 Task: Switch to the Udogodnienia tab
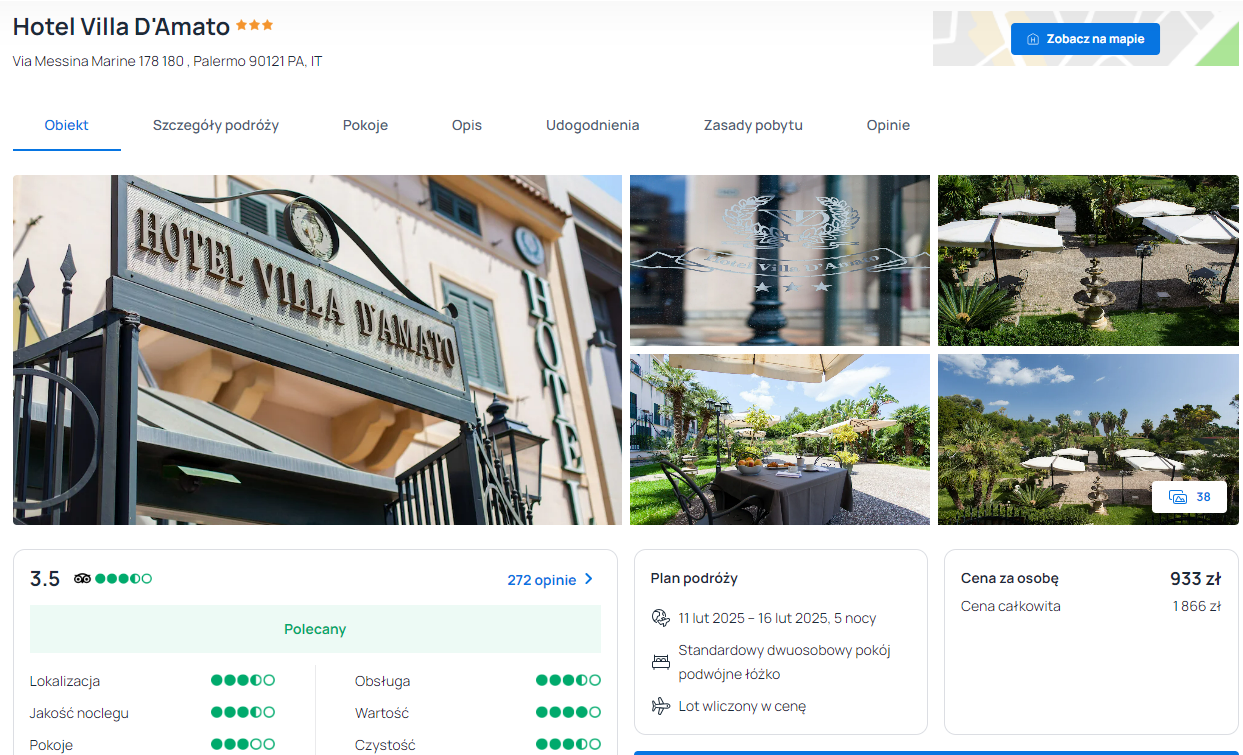(x=593, y=125)
